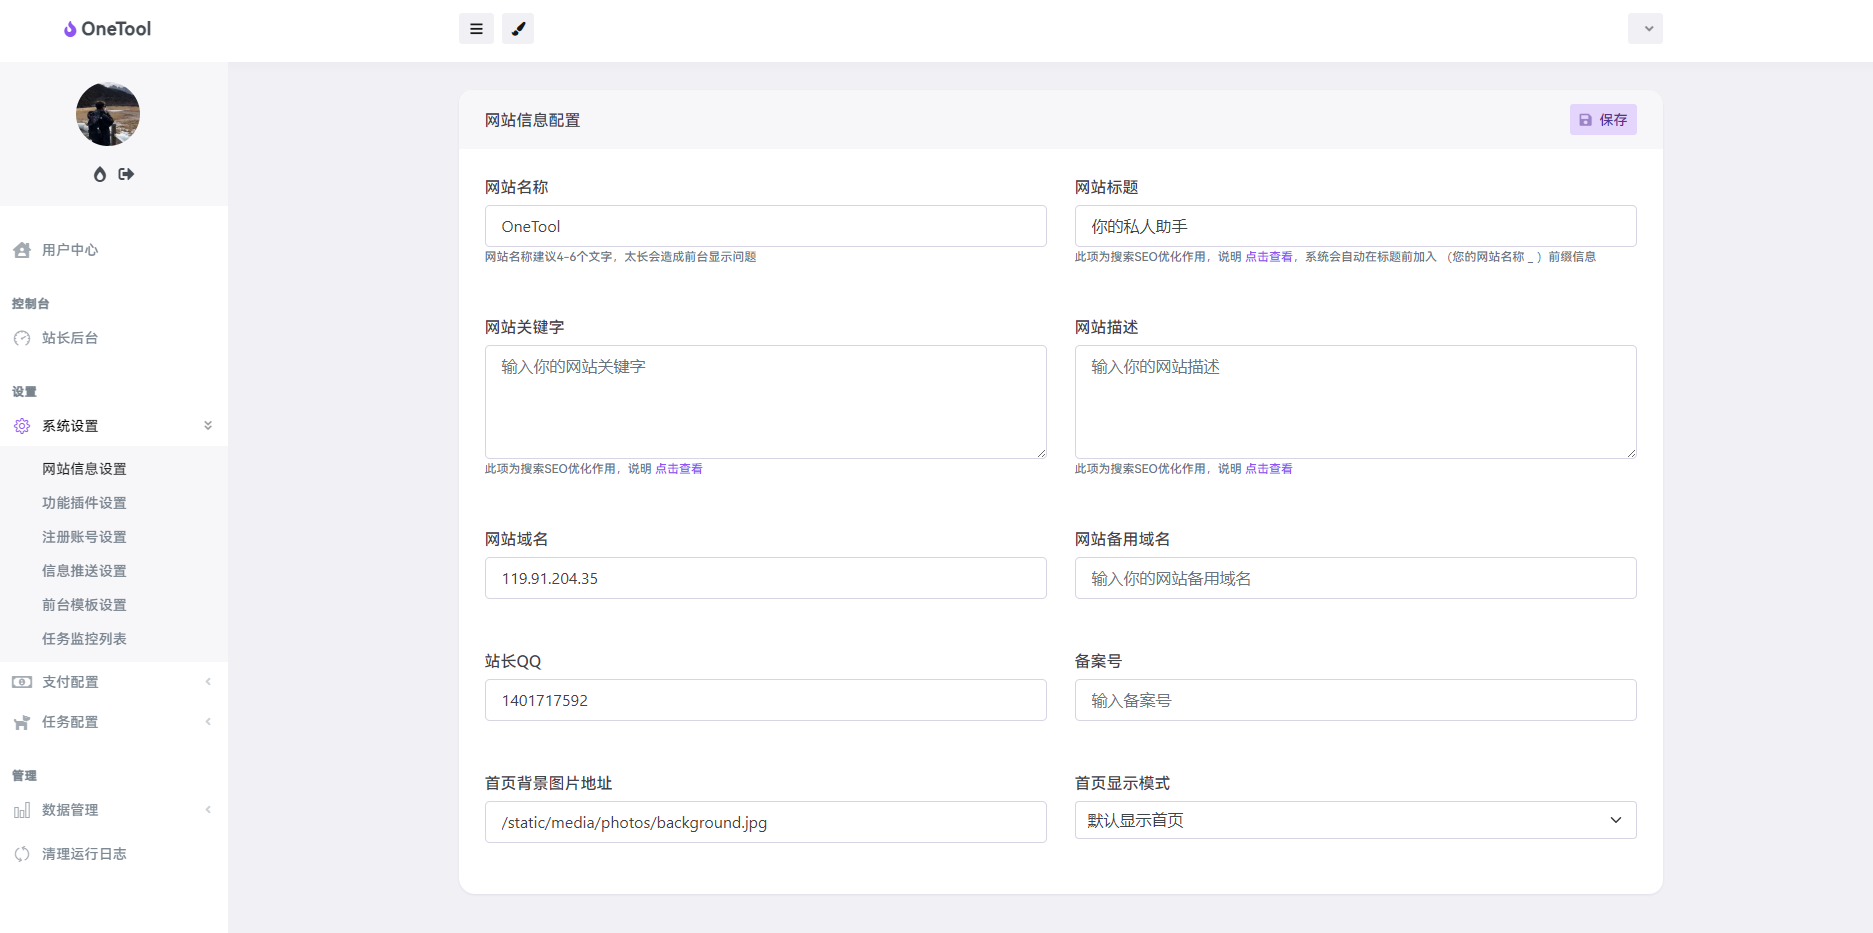The width and height of the screenshot is (1873, 933).
Task: Expand 数据管理 menu arrow
Action: (208, 810)
